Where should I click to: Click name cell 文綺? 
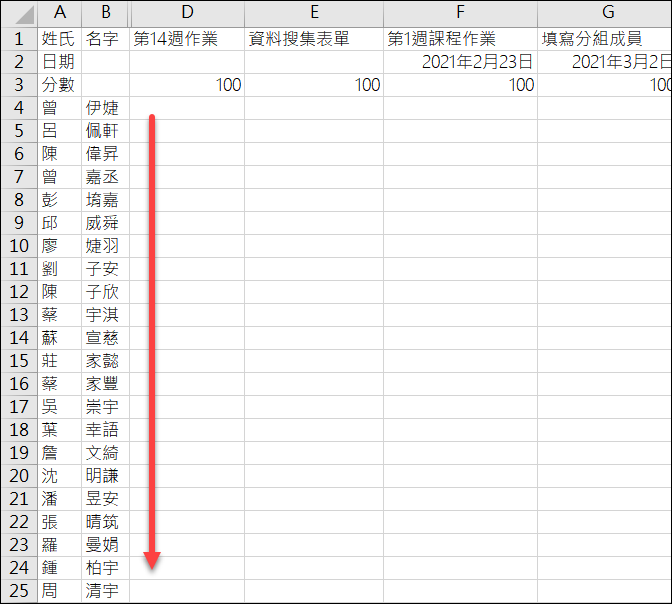[105, 453]
